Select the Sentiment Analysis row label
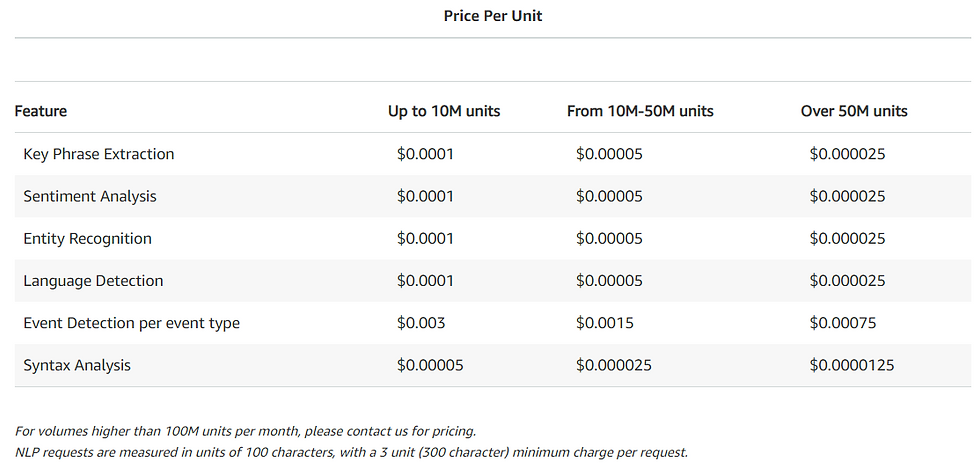 pos(90,196)
